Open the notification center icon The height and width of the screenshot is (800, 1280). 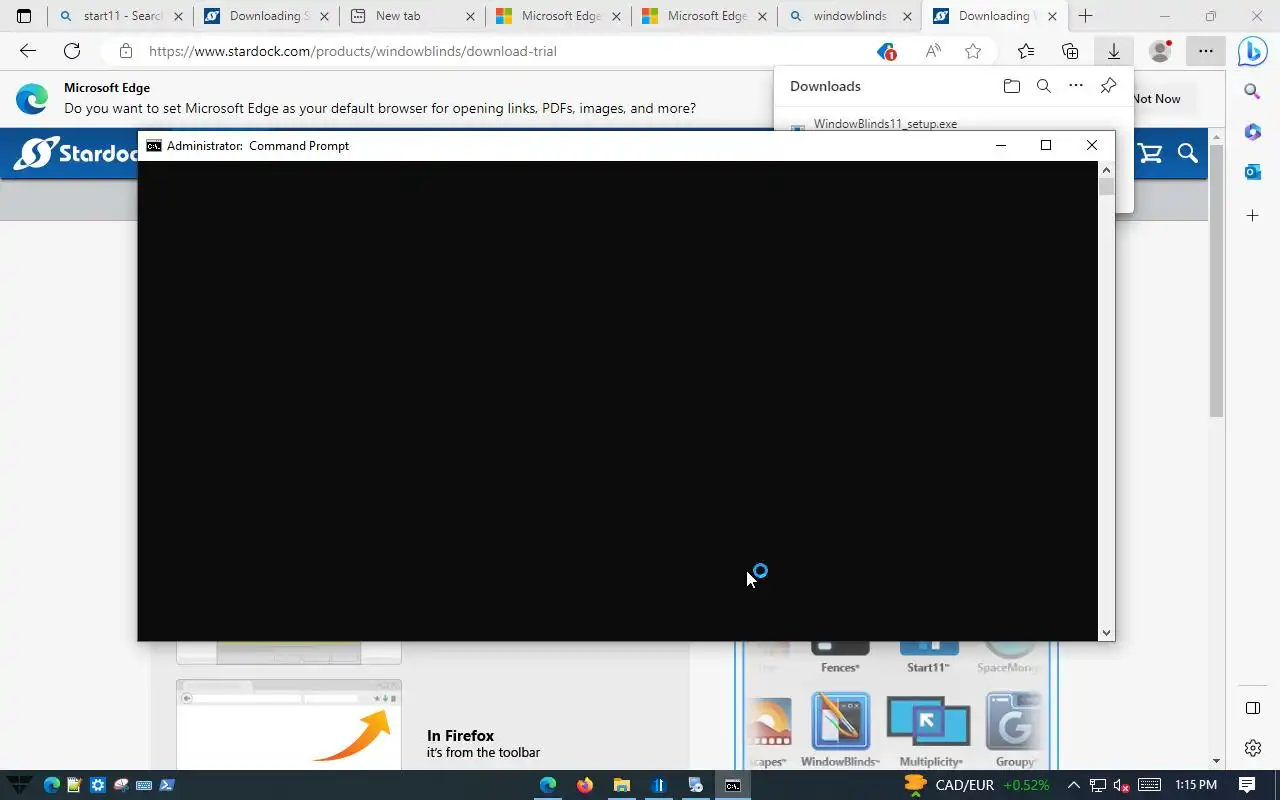tap(1247, 785)
